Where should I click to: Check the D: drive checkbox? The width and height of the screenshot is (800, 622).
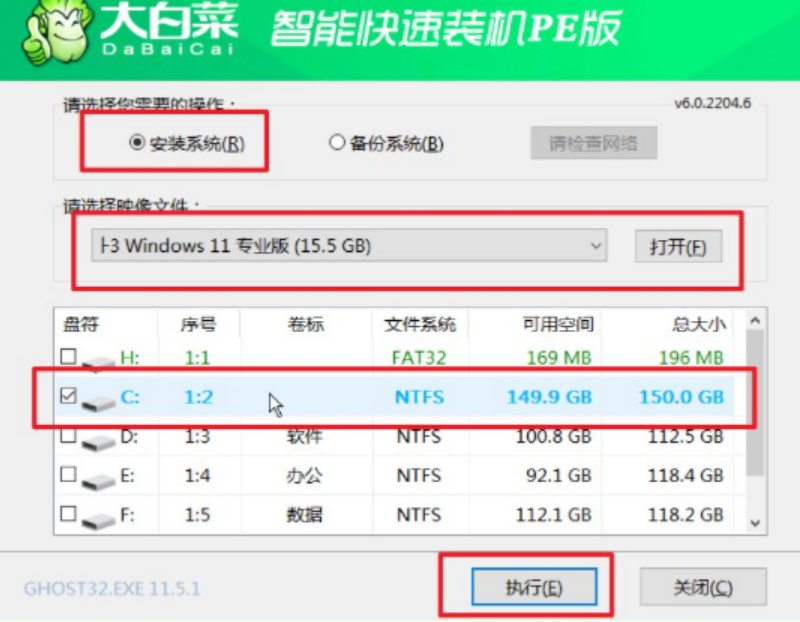click(x=68, y=435)
